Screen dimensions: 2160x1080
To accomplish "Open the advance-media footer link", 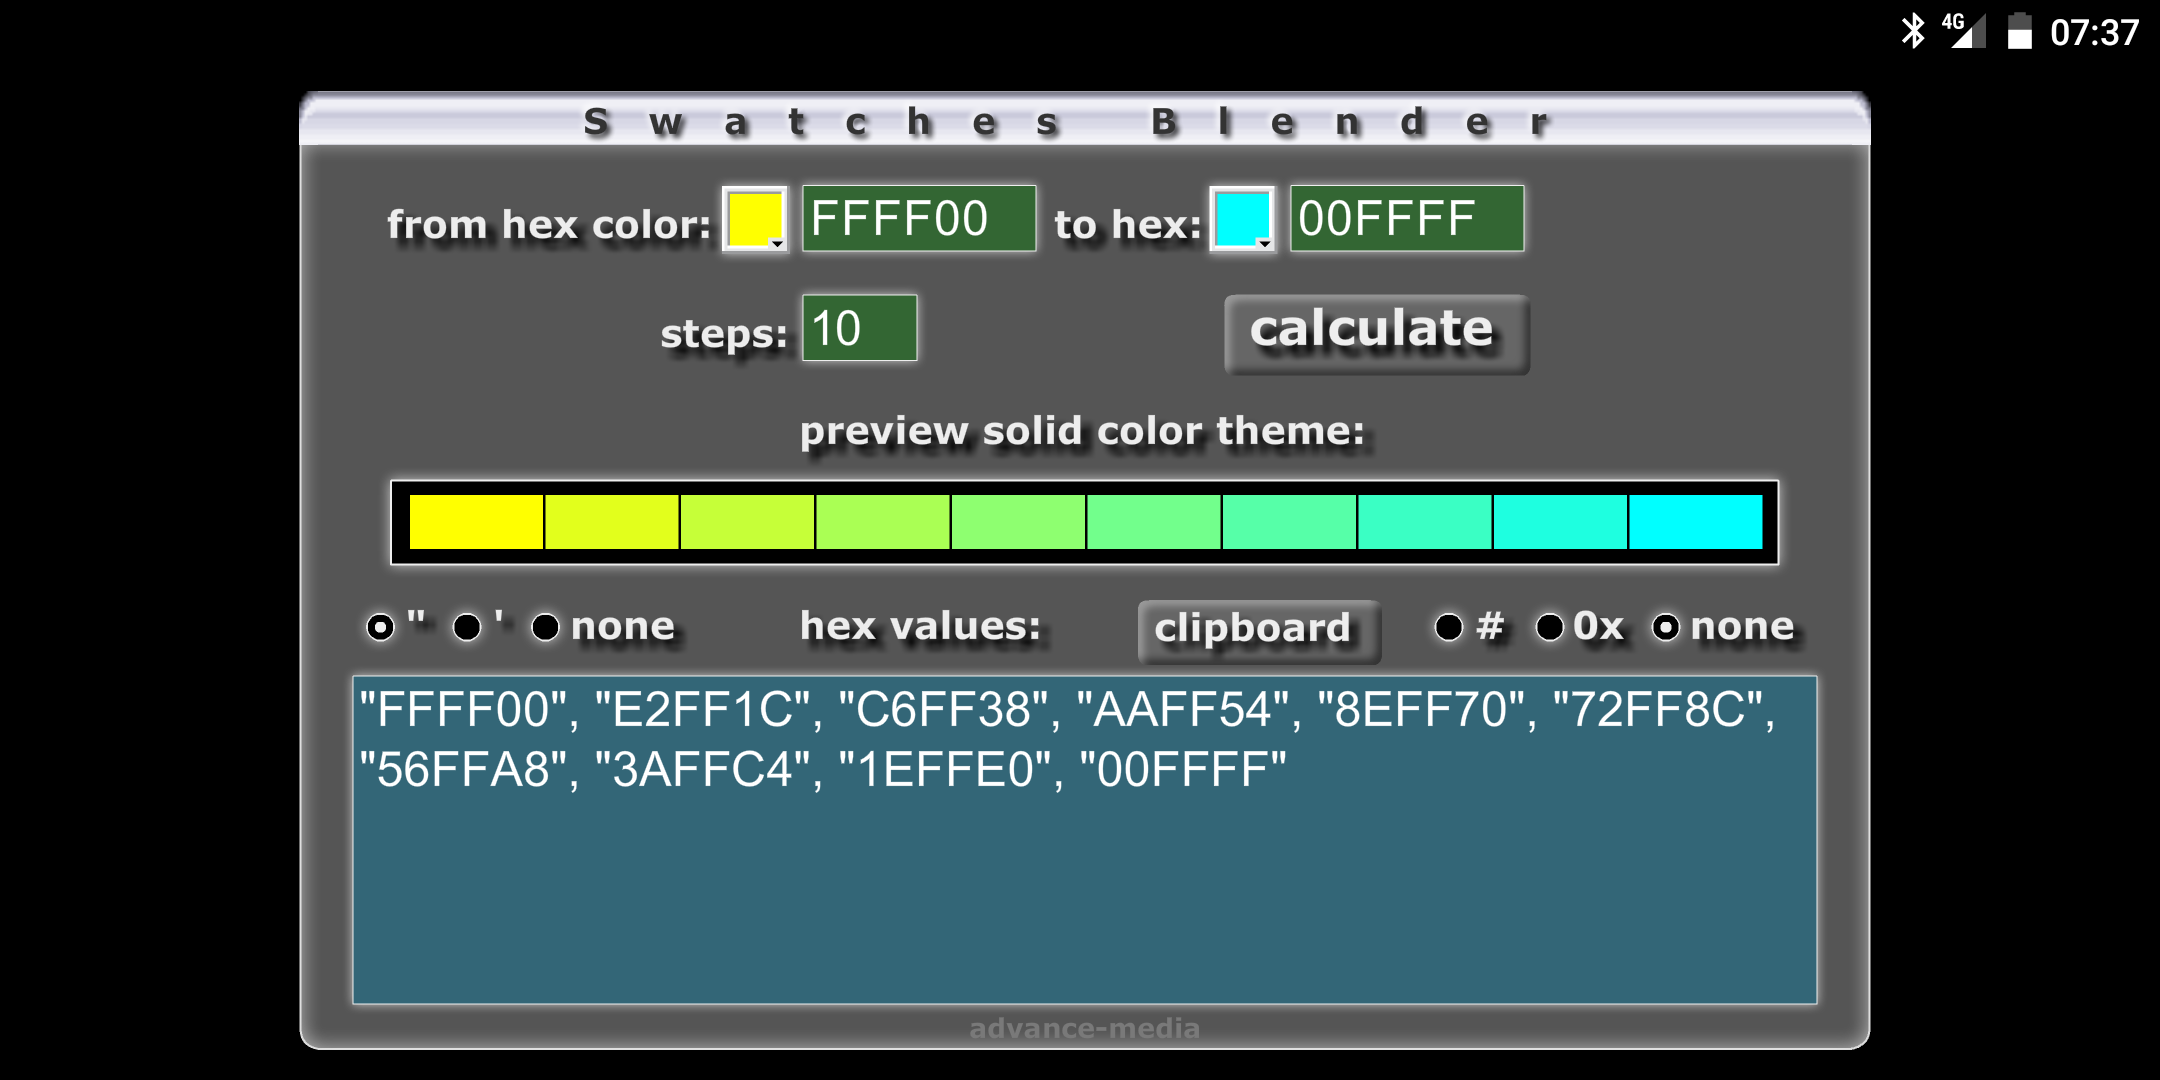I will pyautogui.click(x=1084, y=1028).
